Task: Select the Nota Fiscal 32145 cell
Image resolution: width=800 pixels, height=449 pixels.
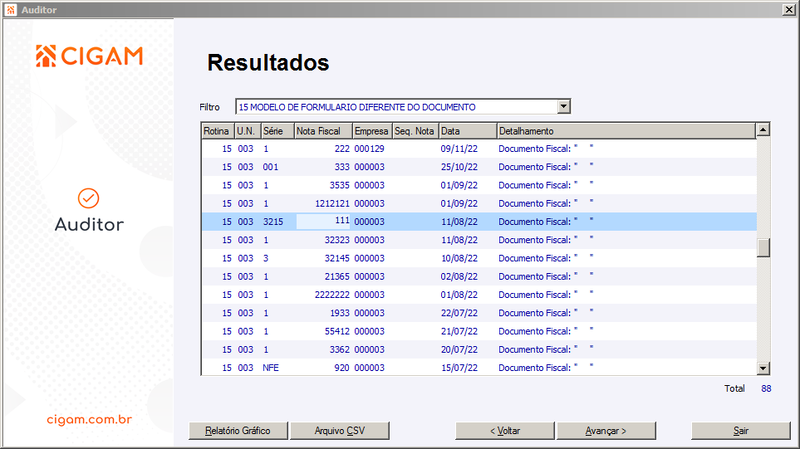Action: 323,258
